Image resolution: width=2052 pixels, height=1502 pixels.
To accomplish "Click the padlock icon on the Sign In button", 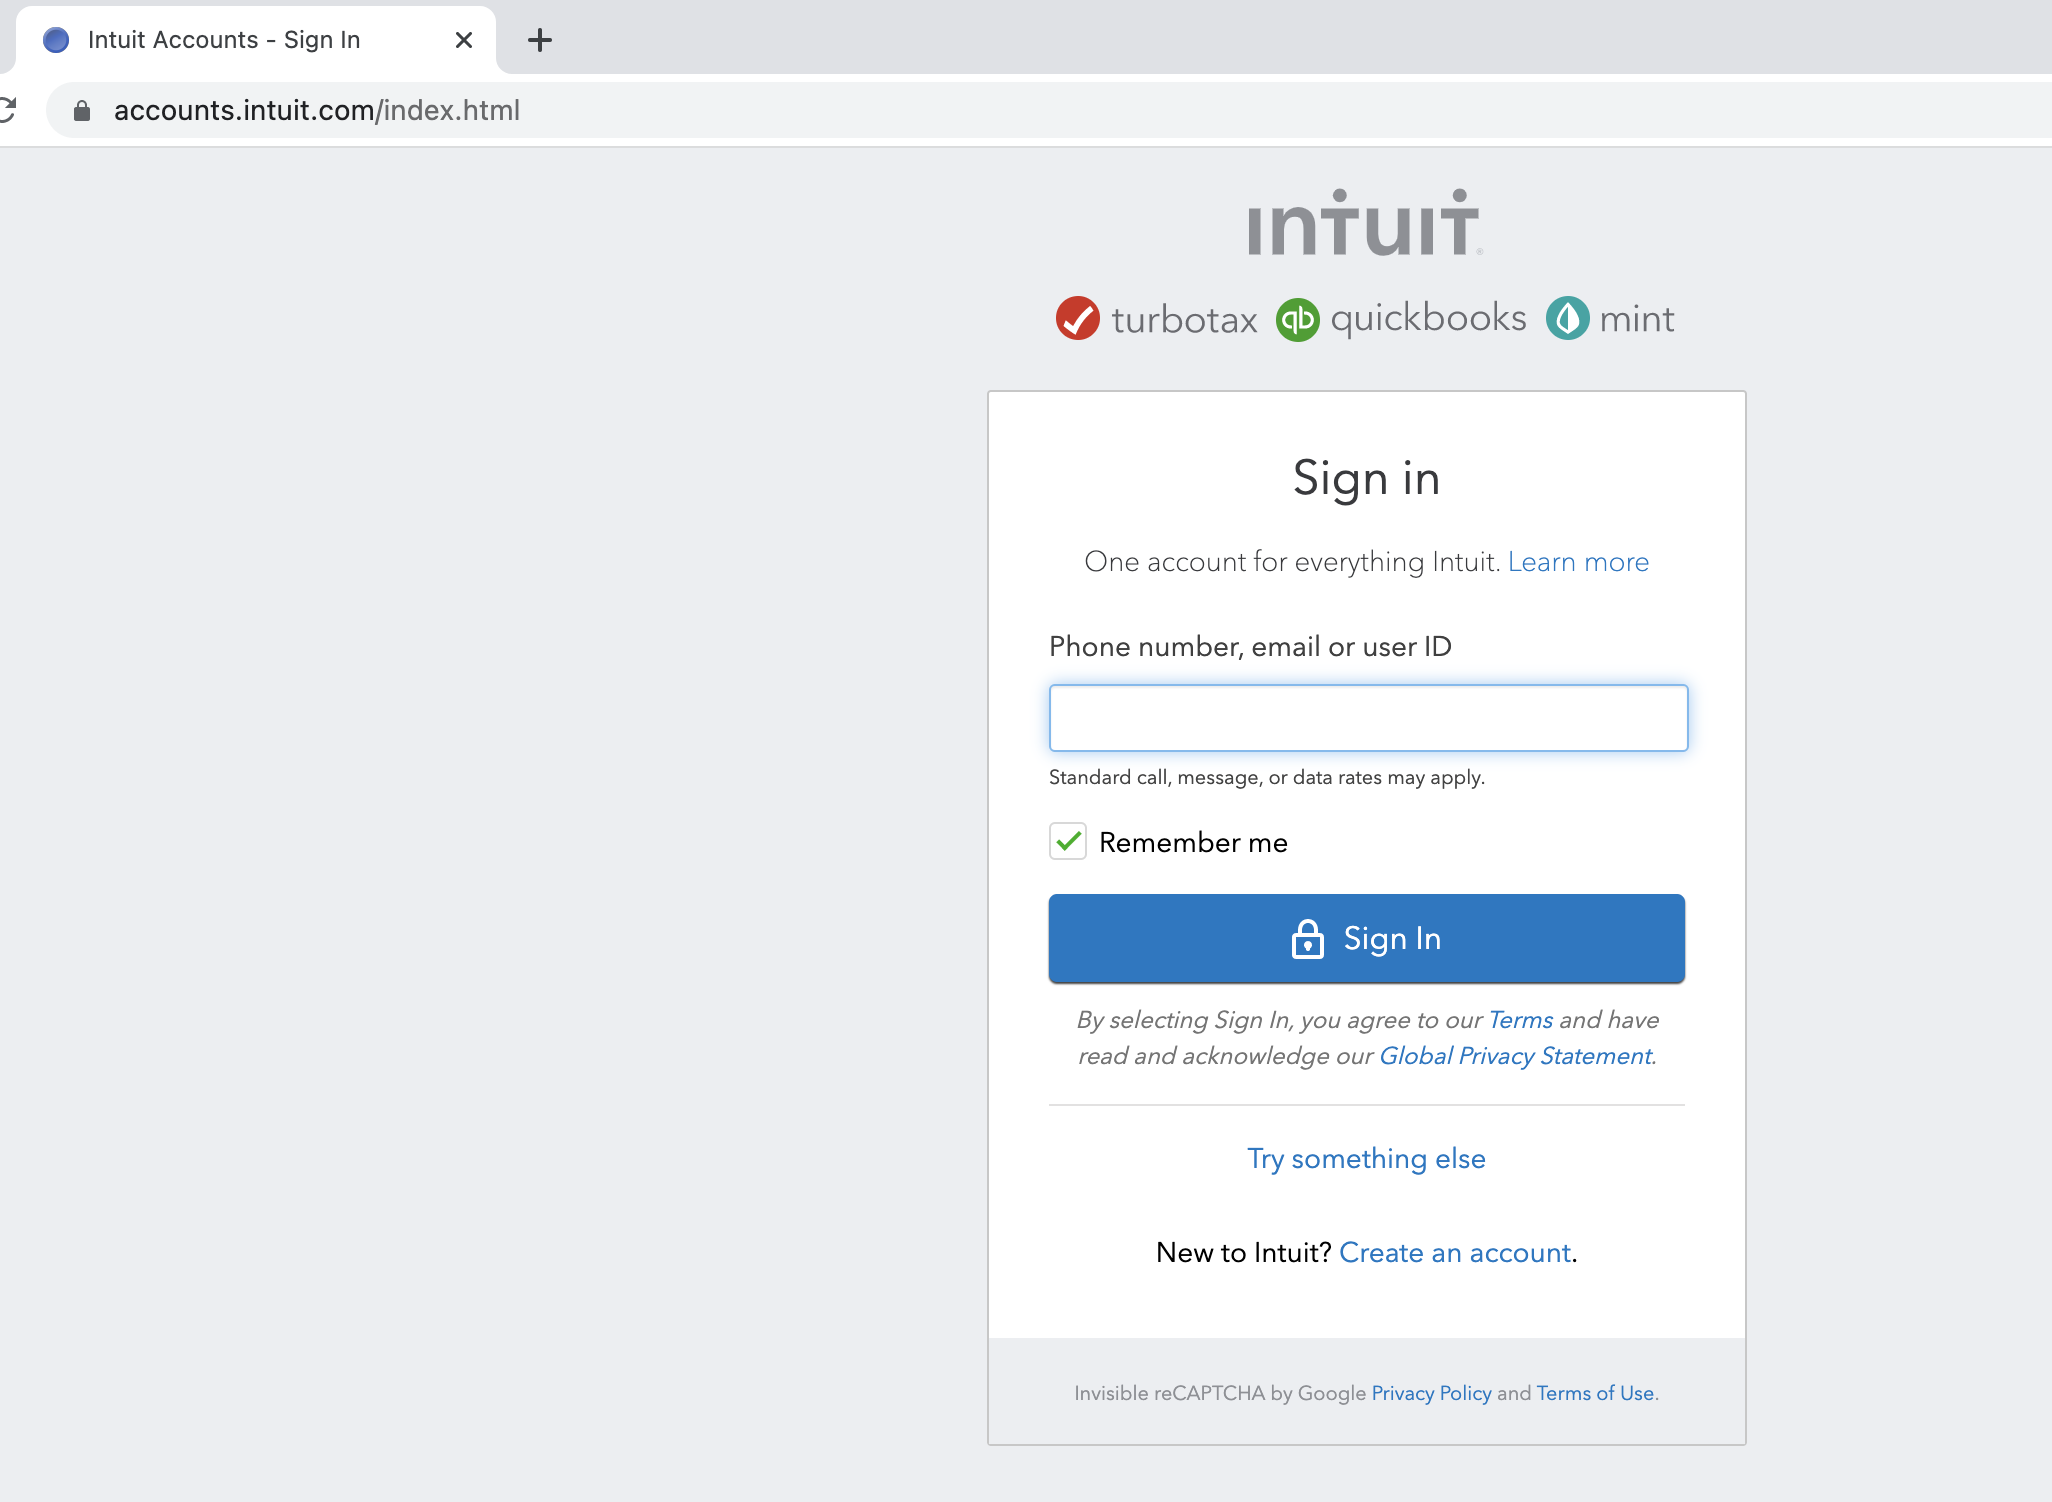I will click(1308, 938).
